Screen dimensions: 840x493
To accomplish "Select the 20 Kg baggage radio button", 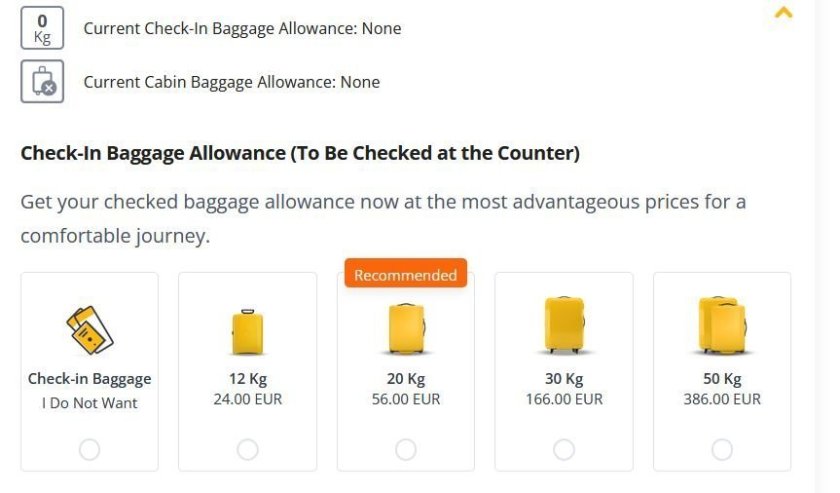I will pyautogui.click(x=406, y=450).
